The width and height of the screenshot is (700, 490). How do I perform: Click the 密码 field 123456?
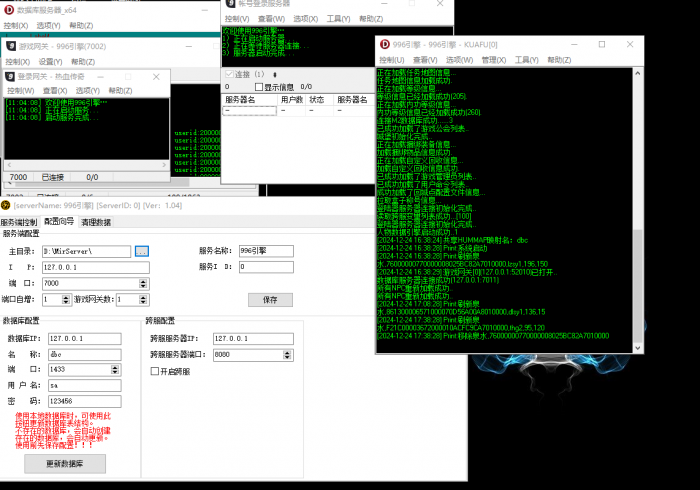pyautogui.click(x=84, y=401)
